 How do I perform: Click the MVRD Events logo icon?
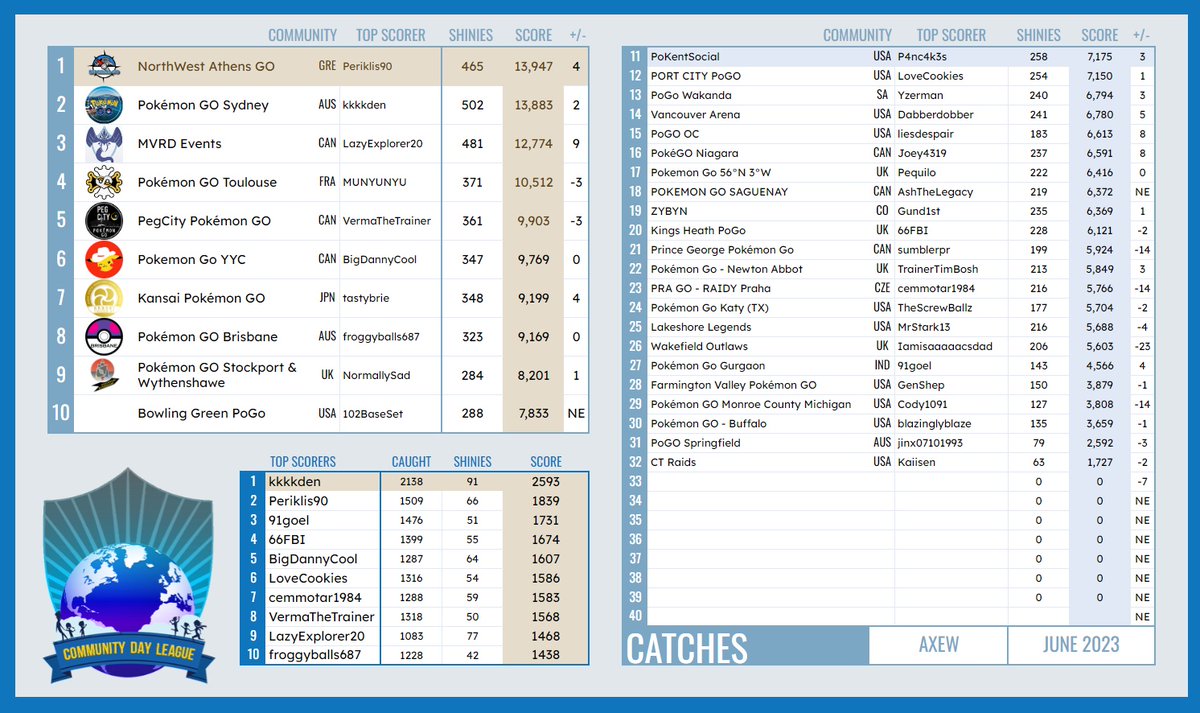point(105,143)
